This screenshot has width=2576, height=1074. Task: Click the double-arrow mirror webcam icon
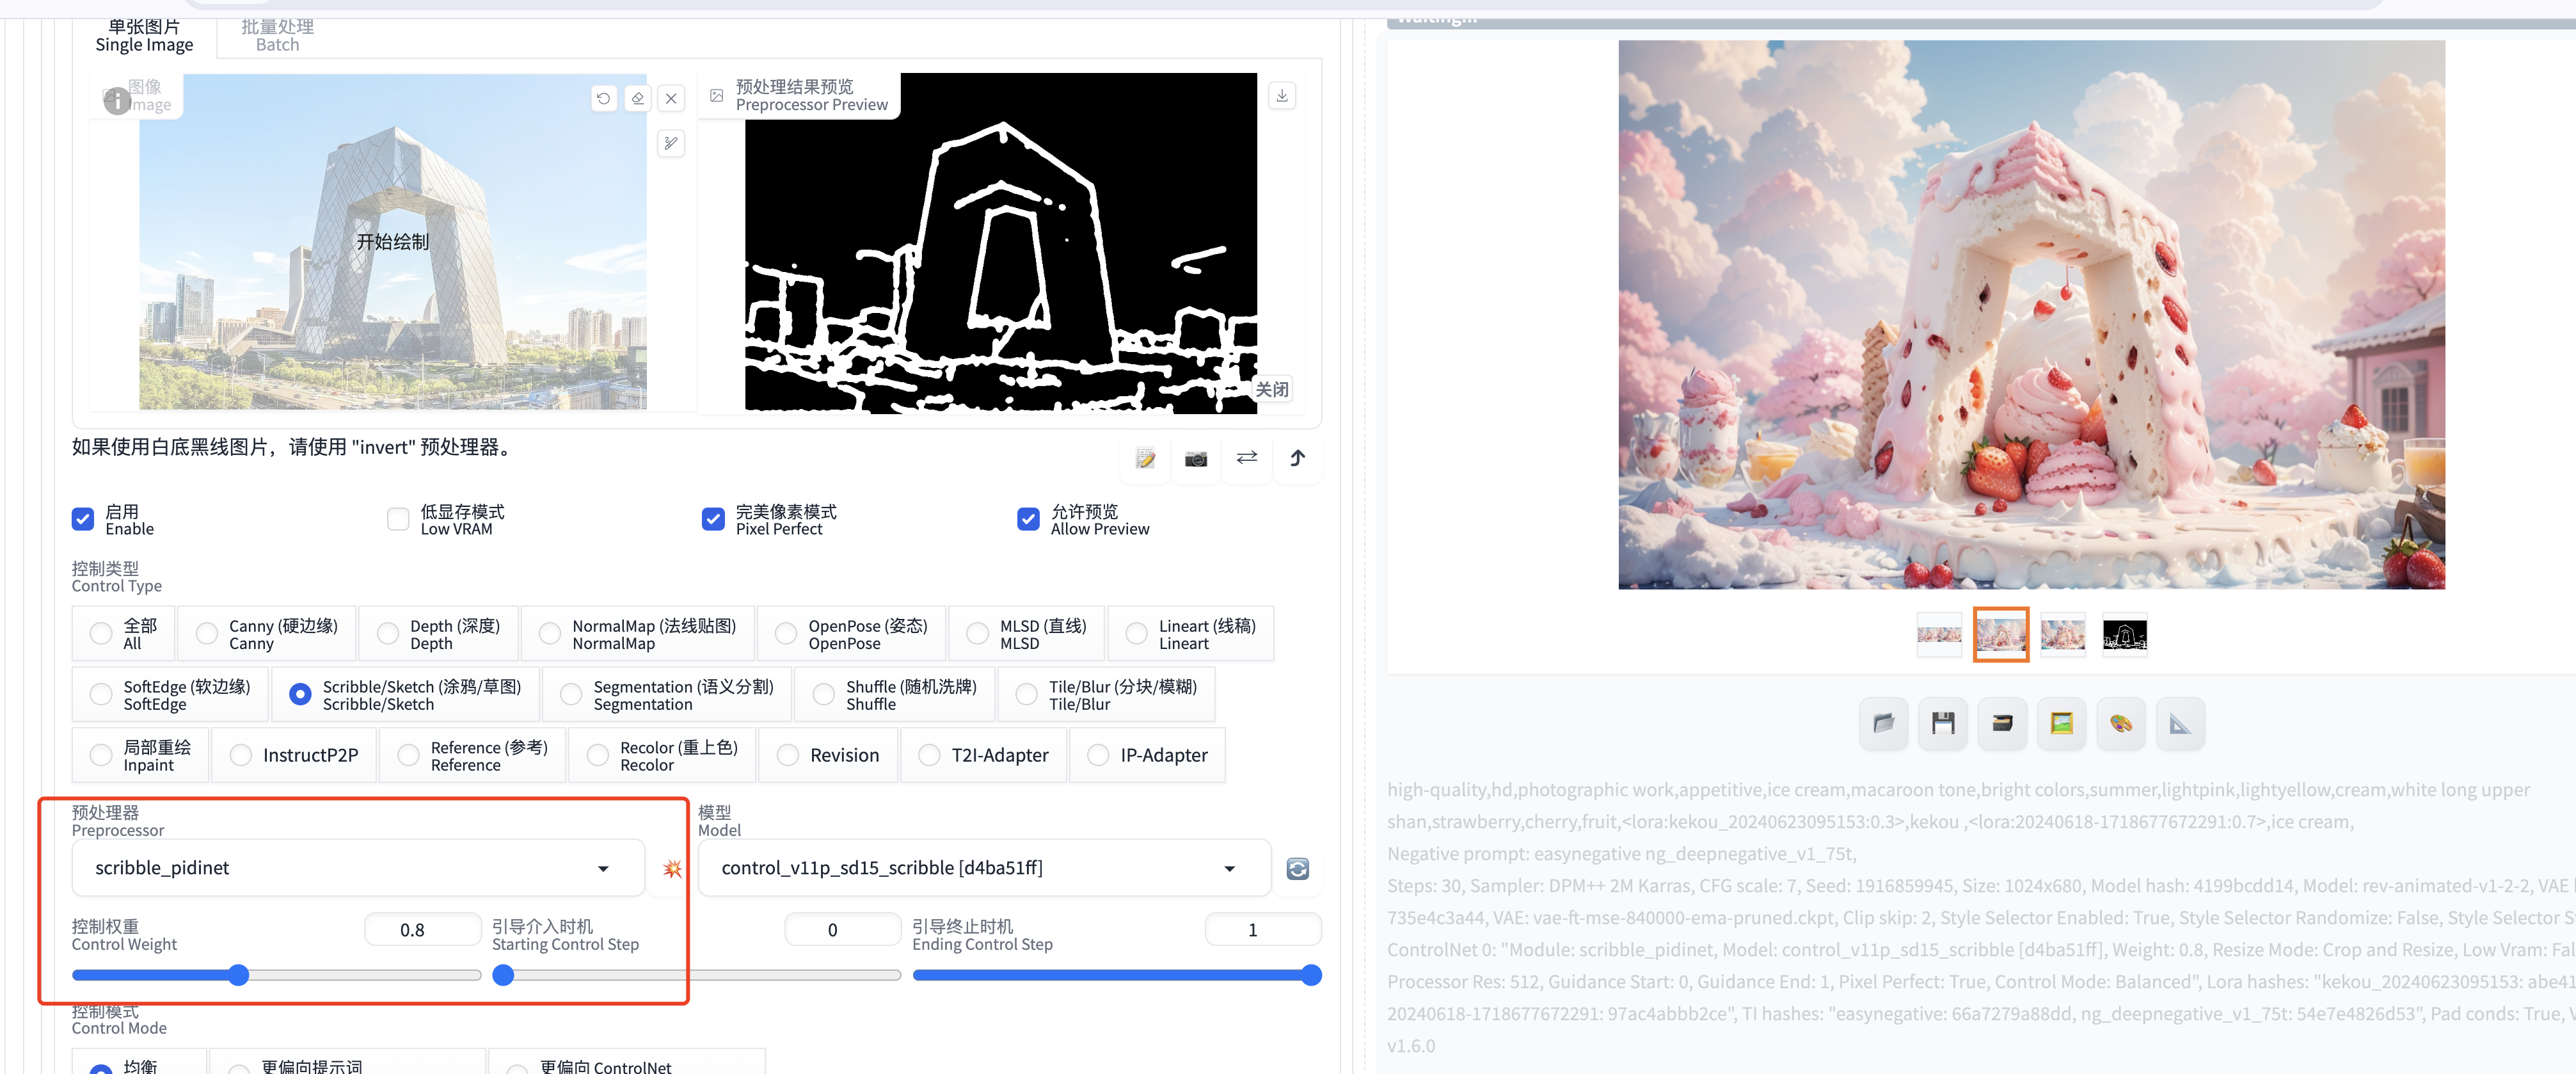click(1247, 458)
